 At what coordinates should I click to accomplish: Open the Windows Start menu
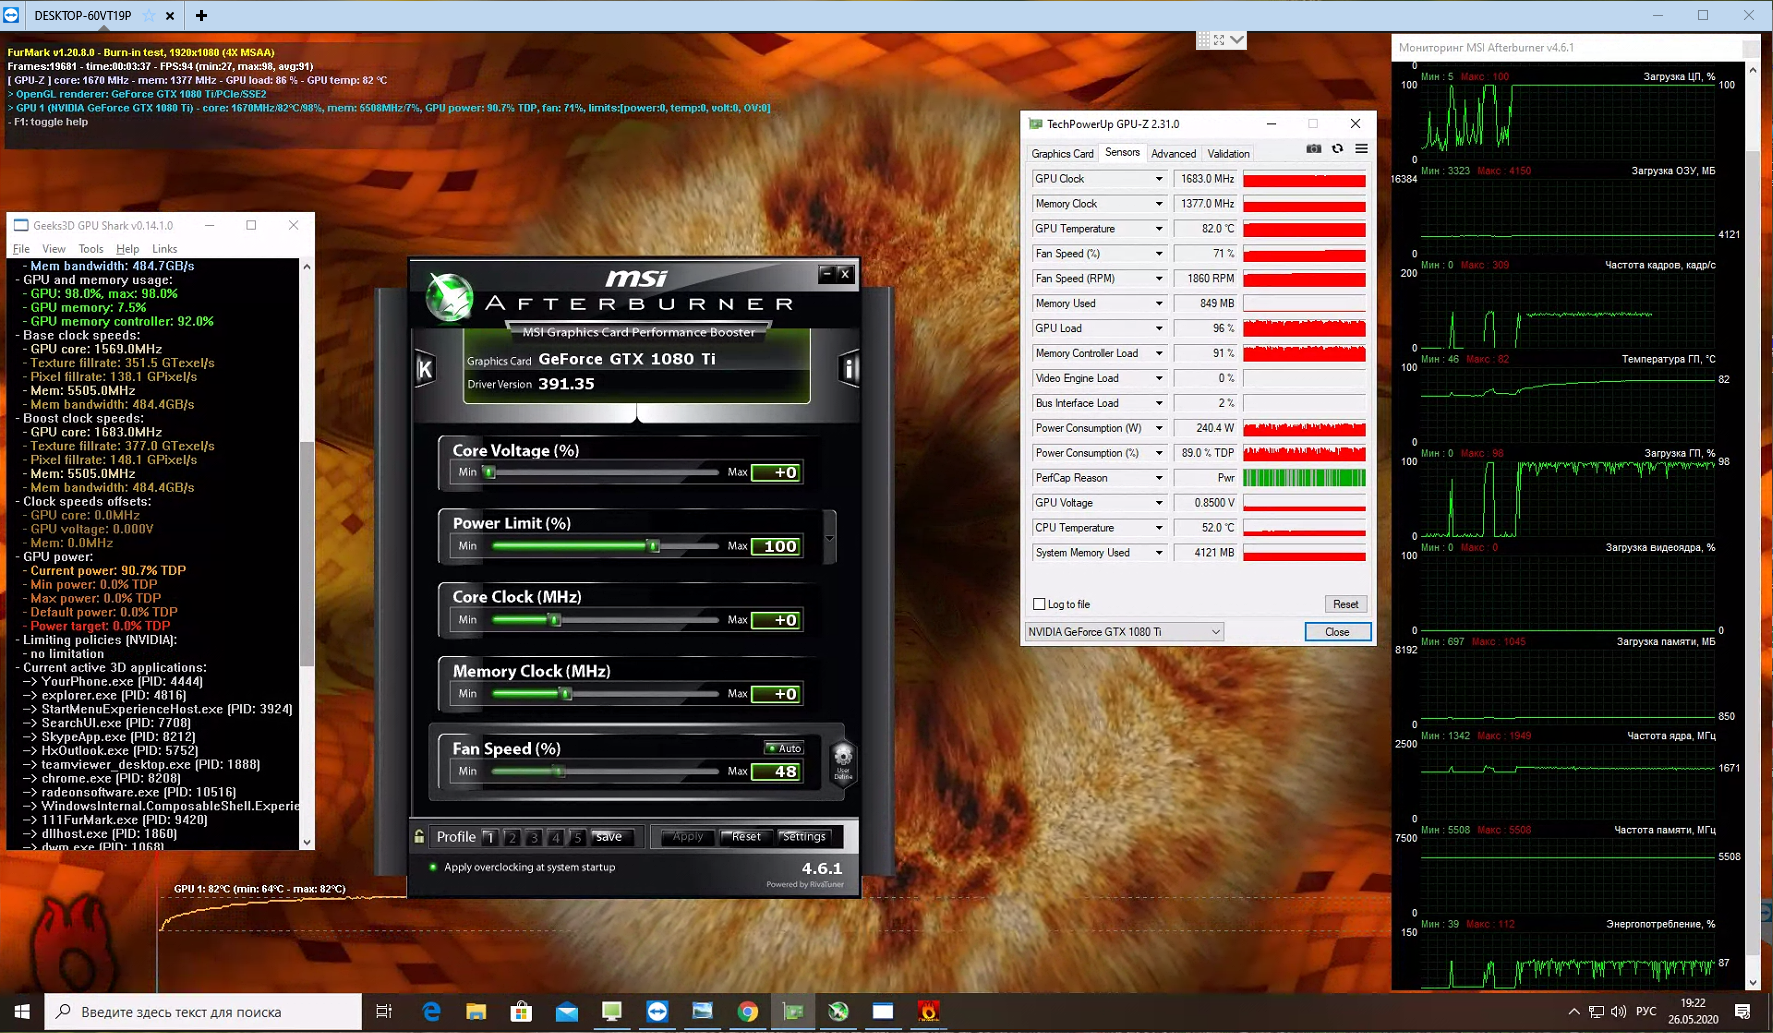tap(22, 1012)
